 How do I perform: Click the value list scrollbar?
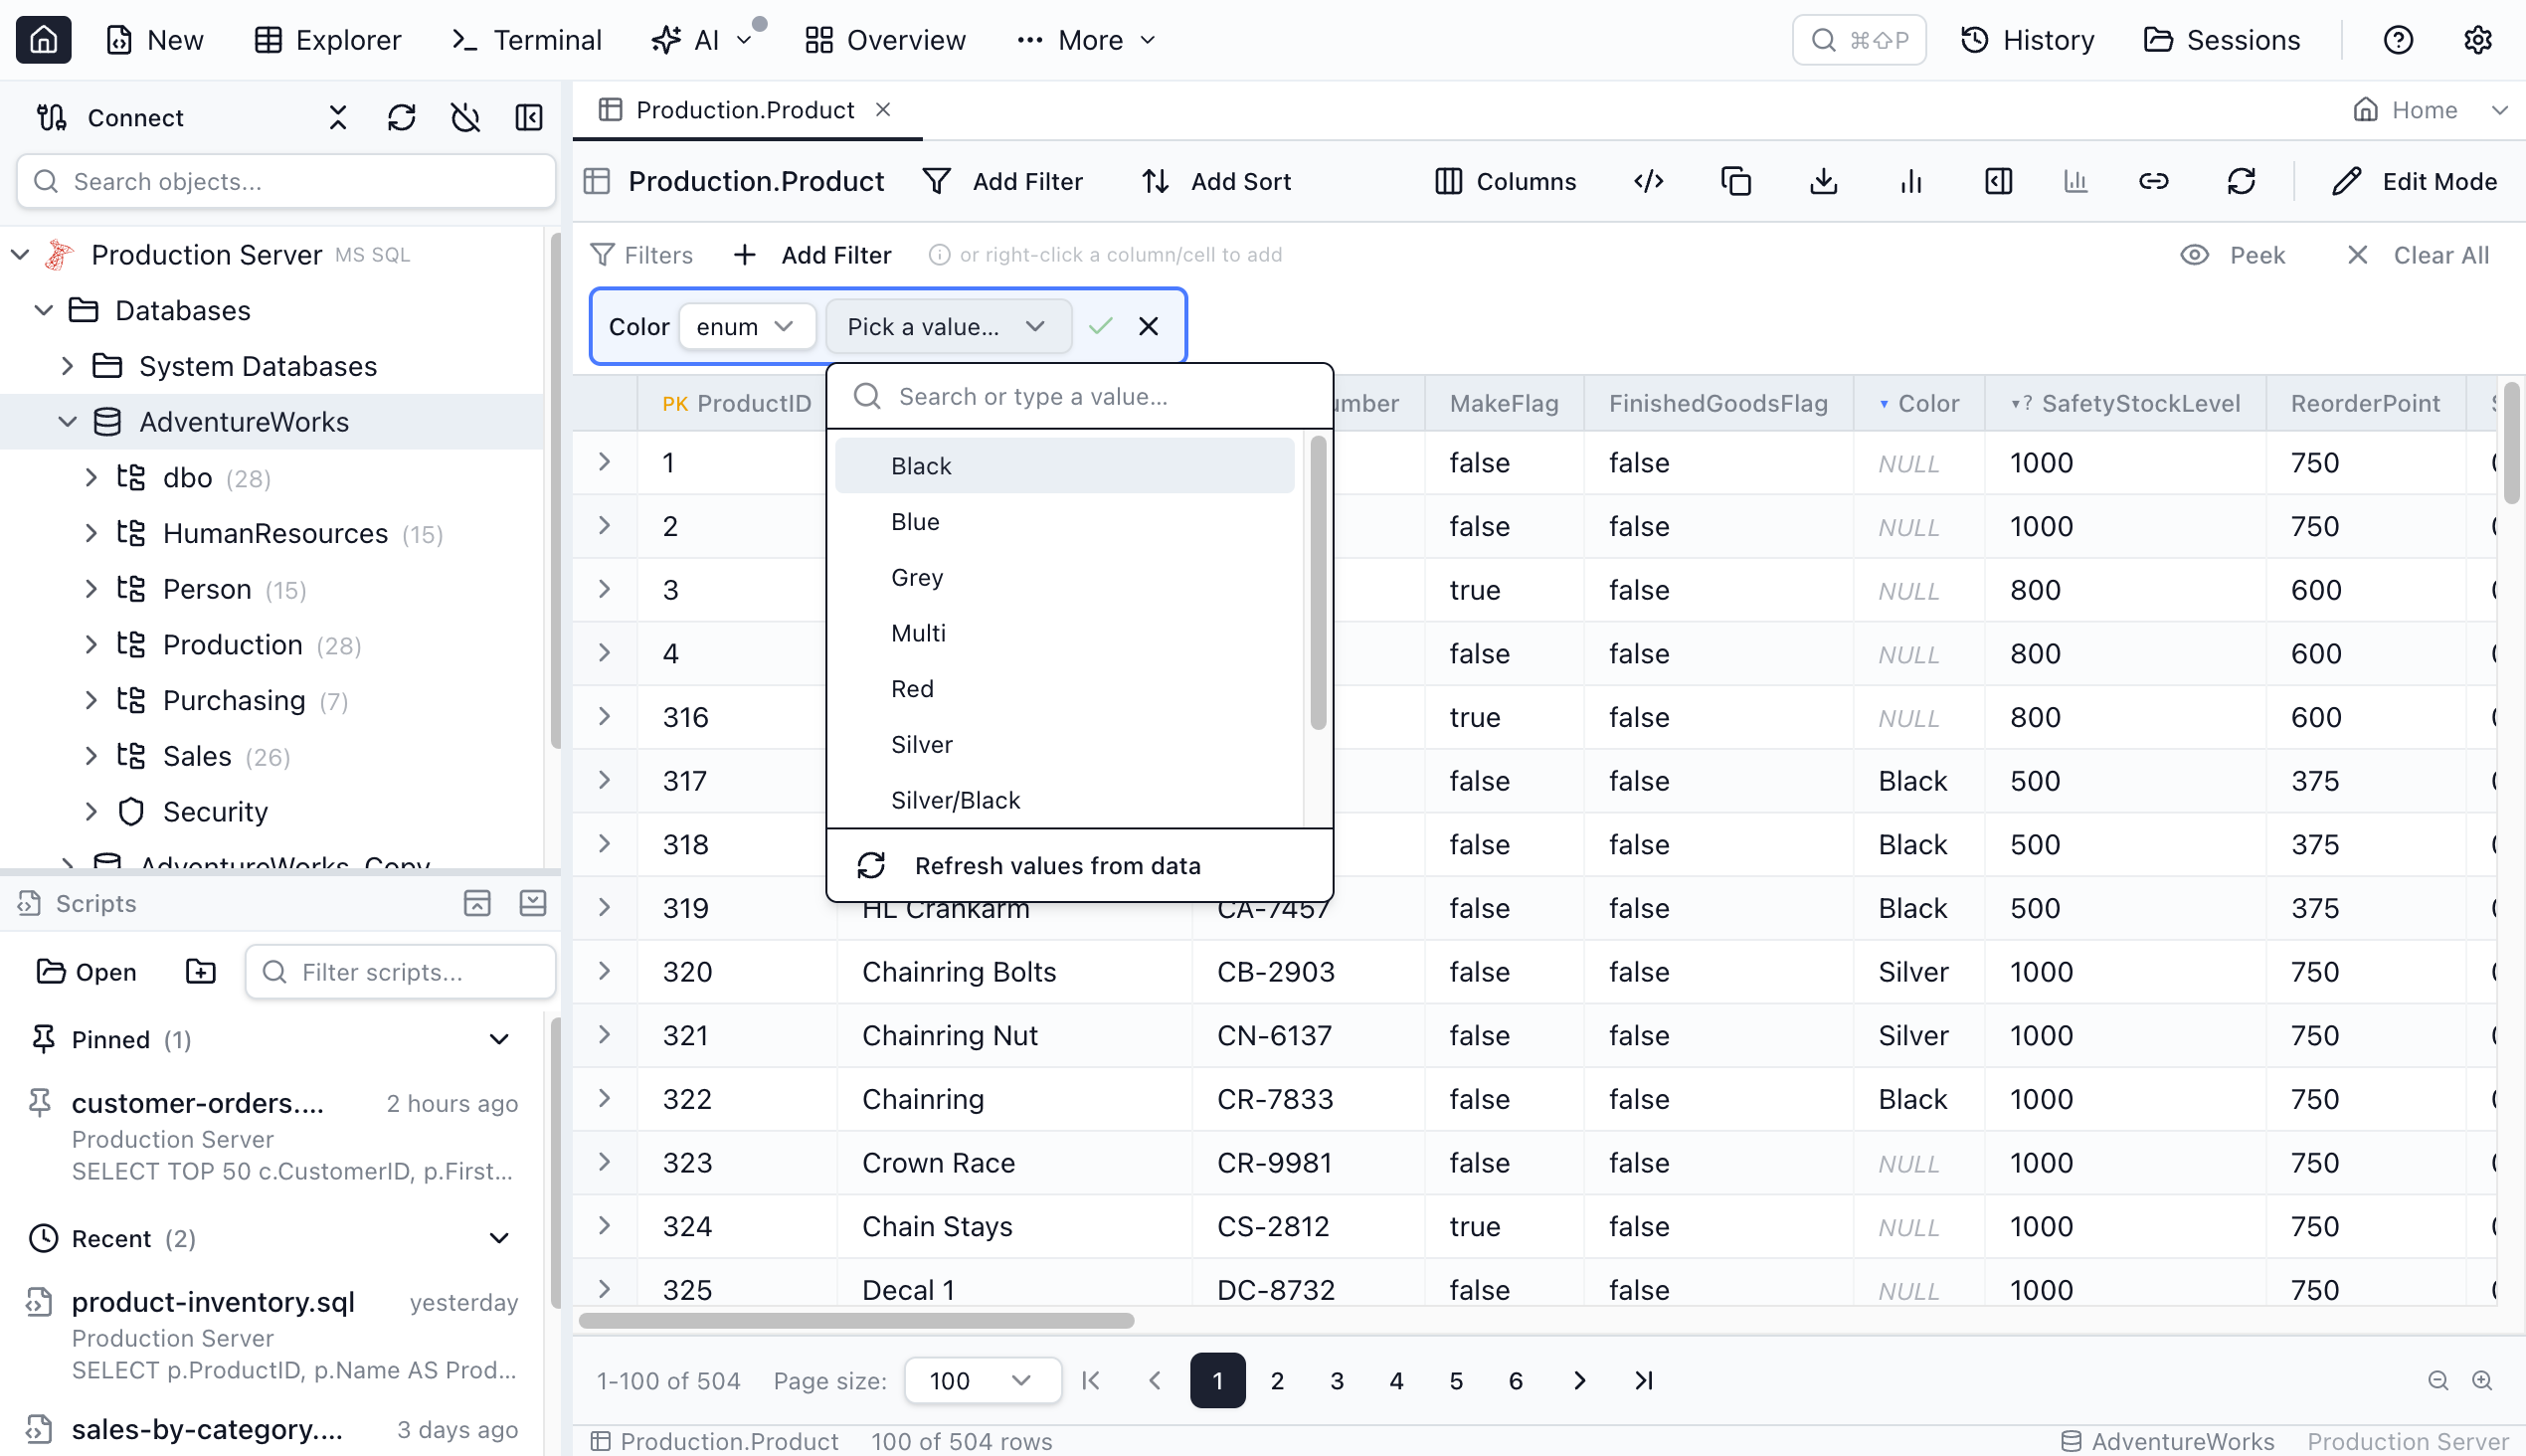[x=1318, y=582]
